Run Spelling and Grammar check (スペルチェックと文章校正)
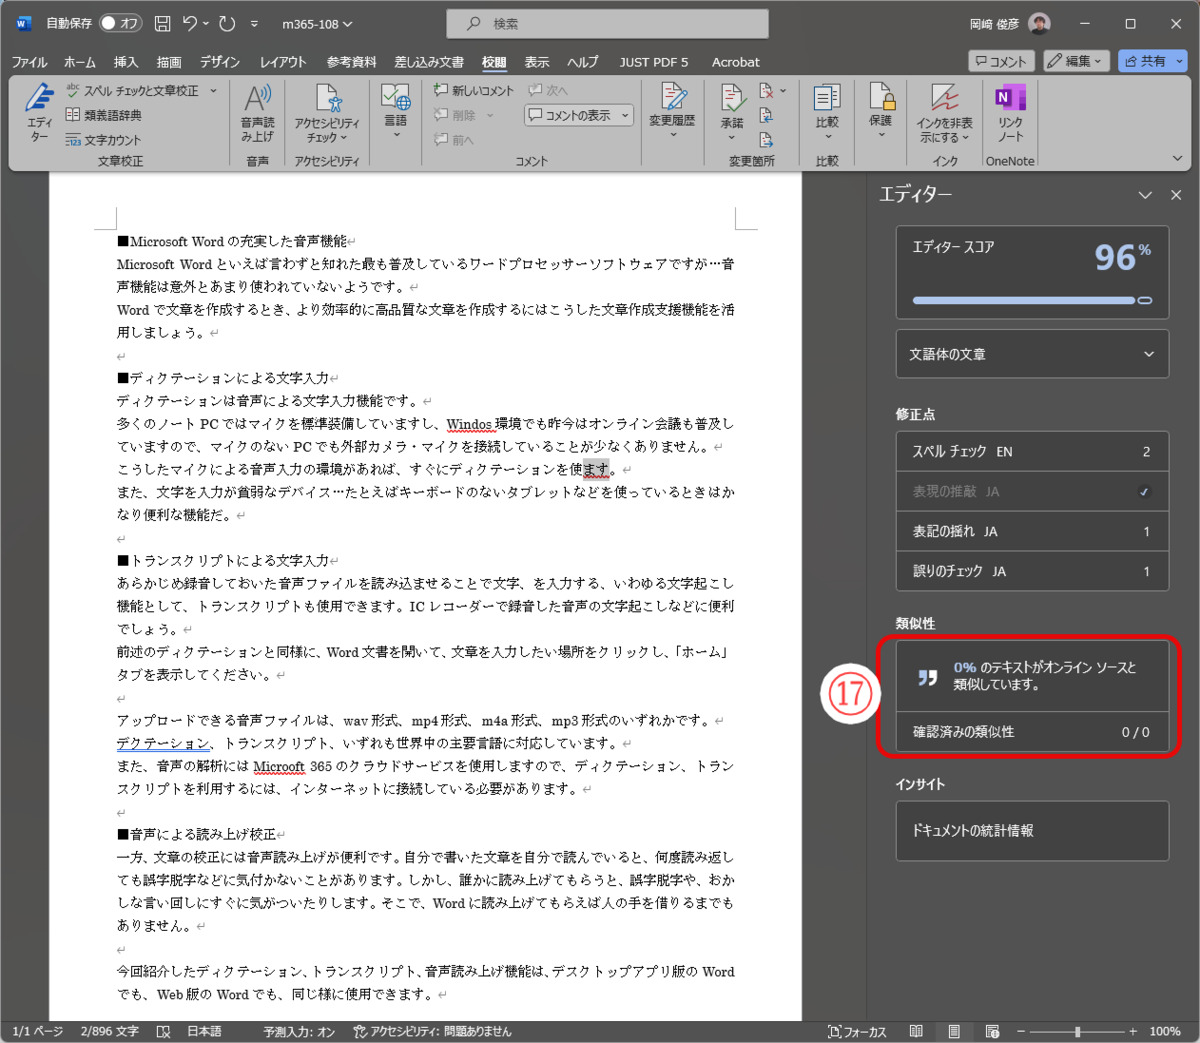 131,91
